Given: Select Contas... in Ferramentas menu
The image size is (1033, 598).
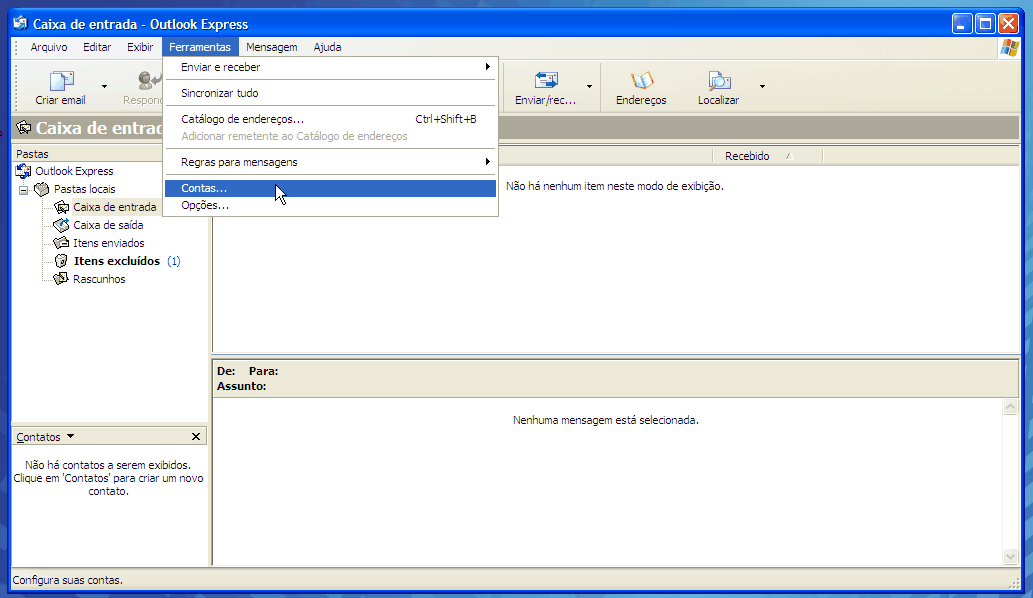Looking at the screenshot, I should [330, 188].
